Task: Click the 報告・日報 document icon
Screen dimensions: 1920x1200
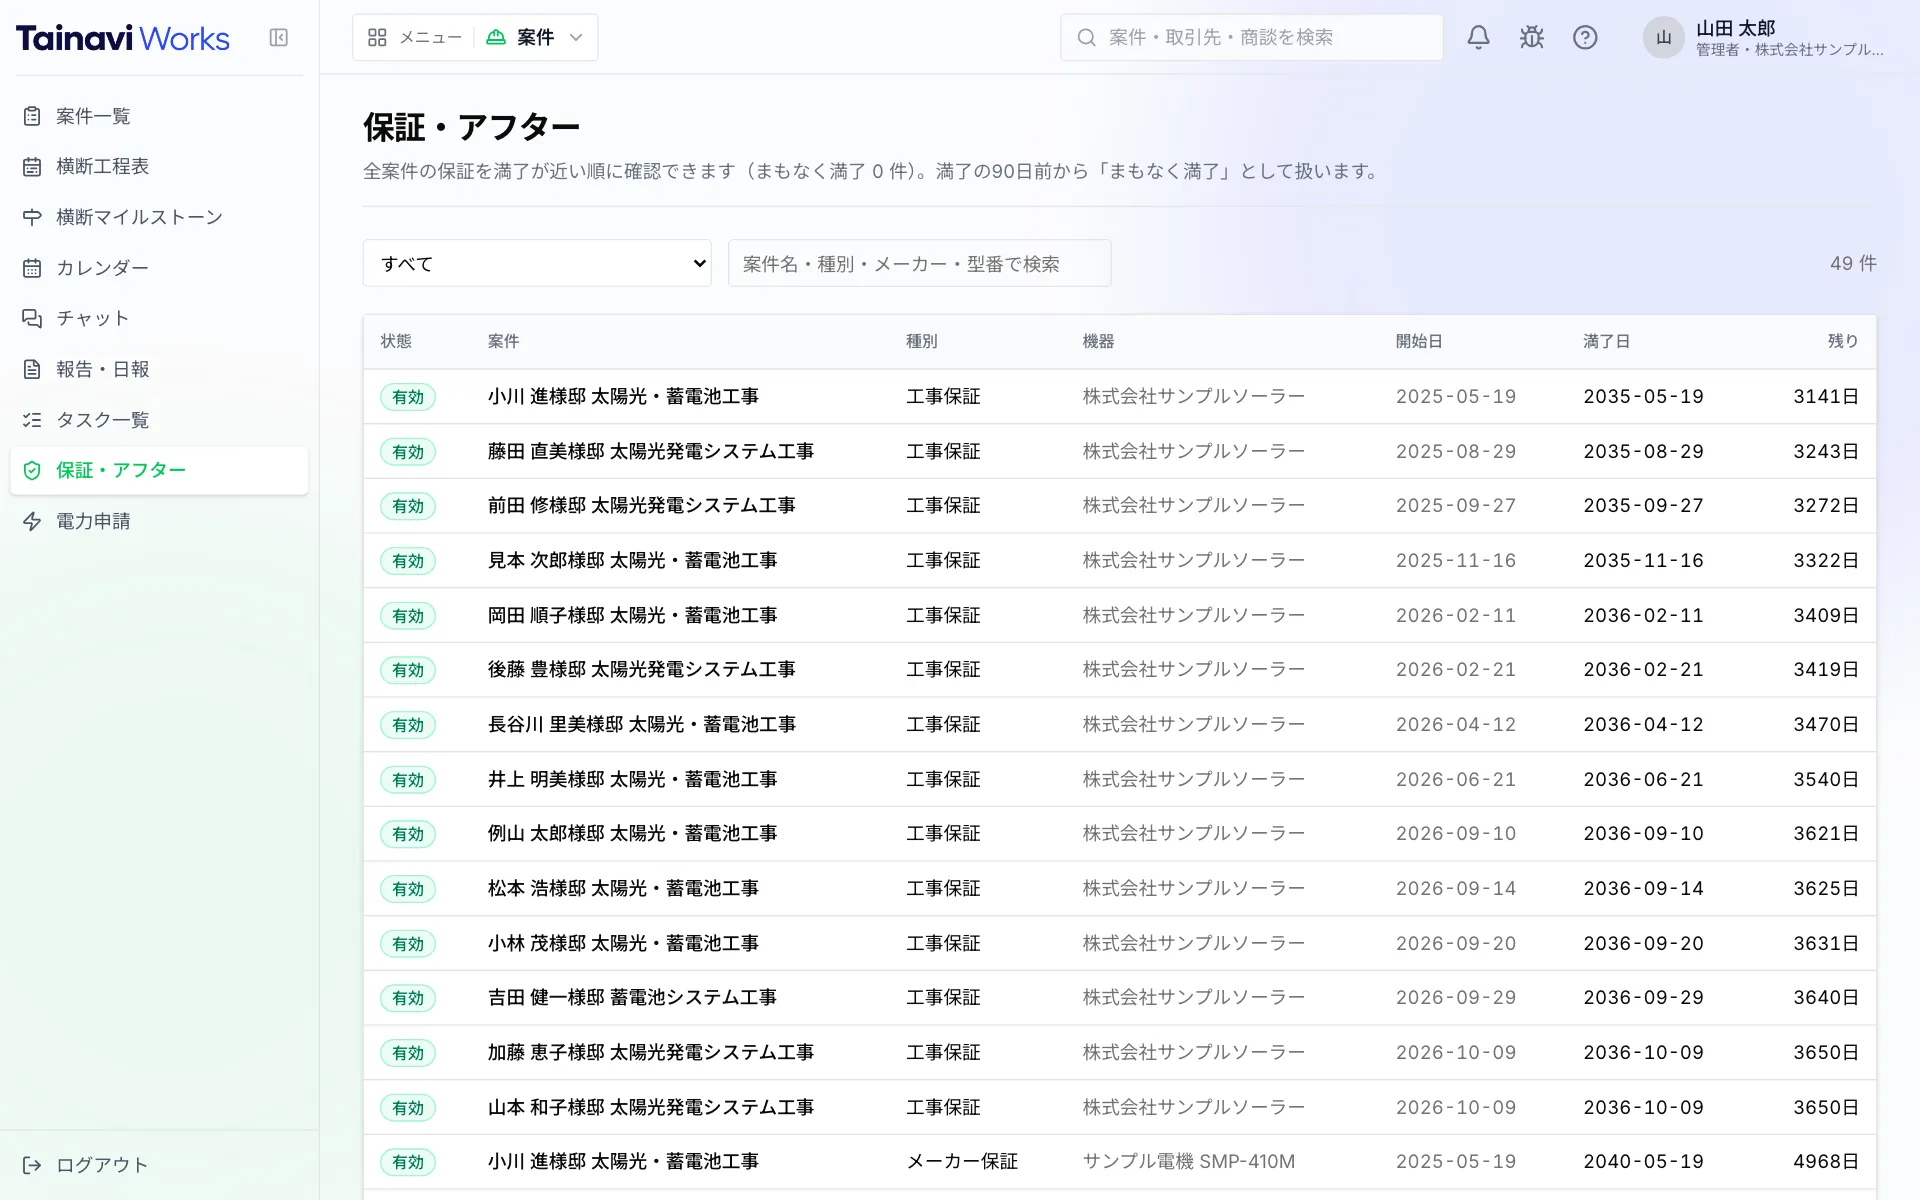Action: pos(32,369)
